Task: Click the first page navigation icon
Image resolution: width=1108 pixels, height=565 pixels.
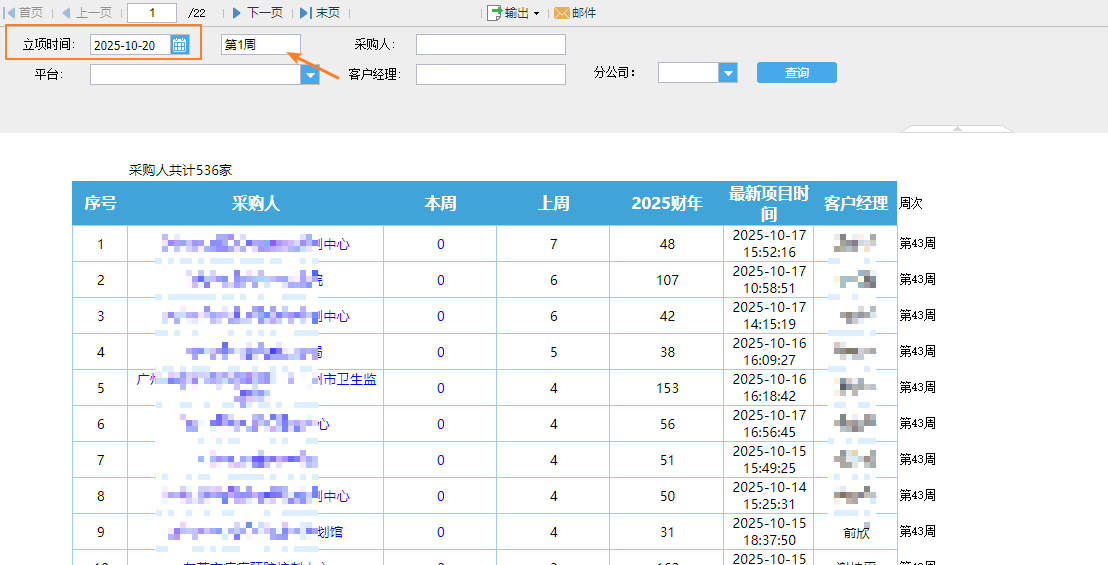Action: [11, 13]
